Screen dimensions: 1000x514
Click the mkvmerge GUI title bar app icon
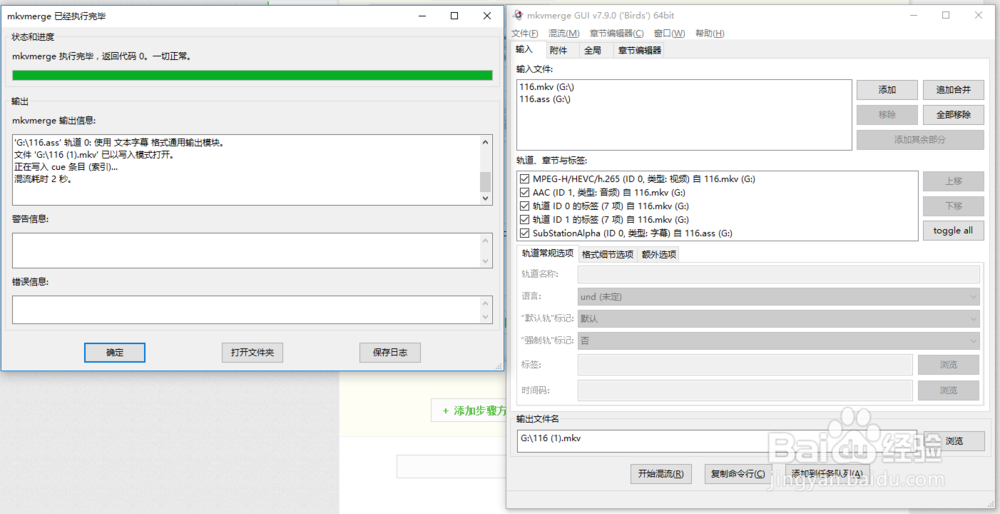518,15
